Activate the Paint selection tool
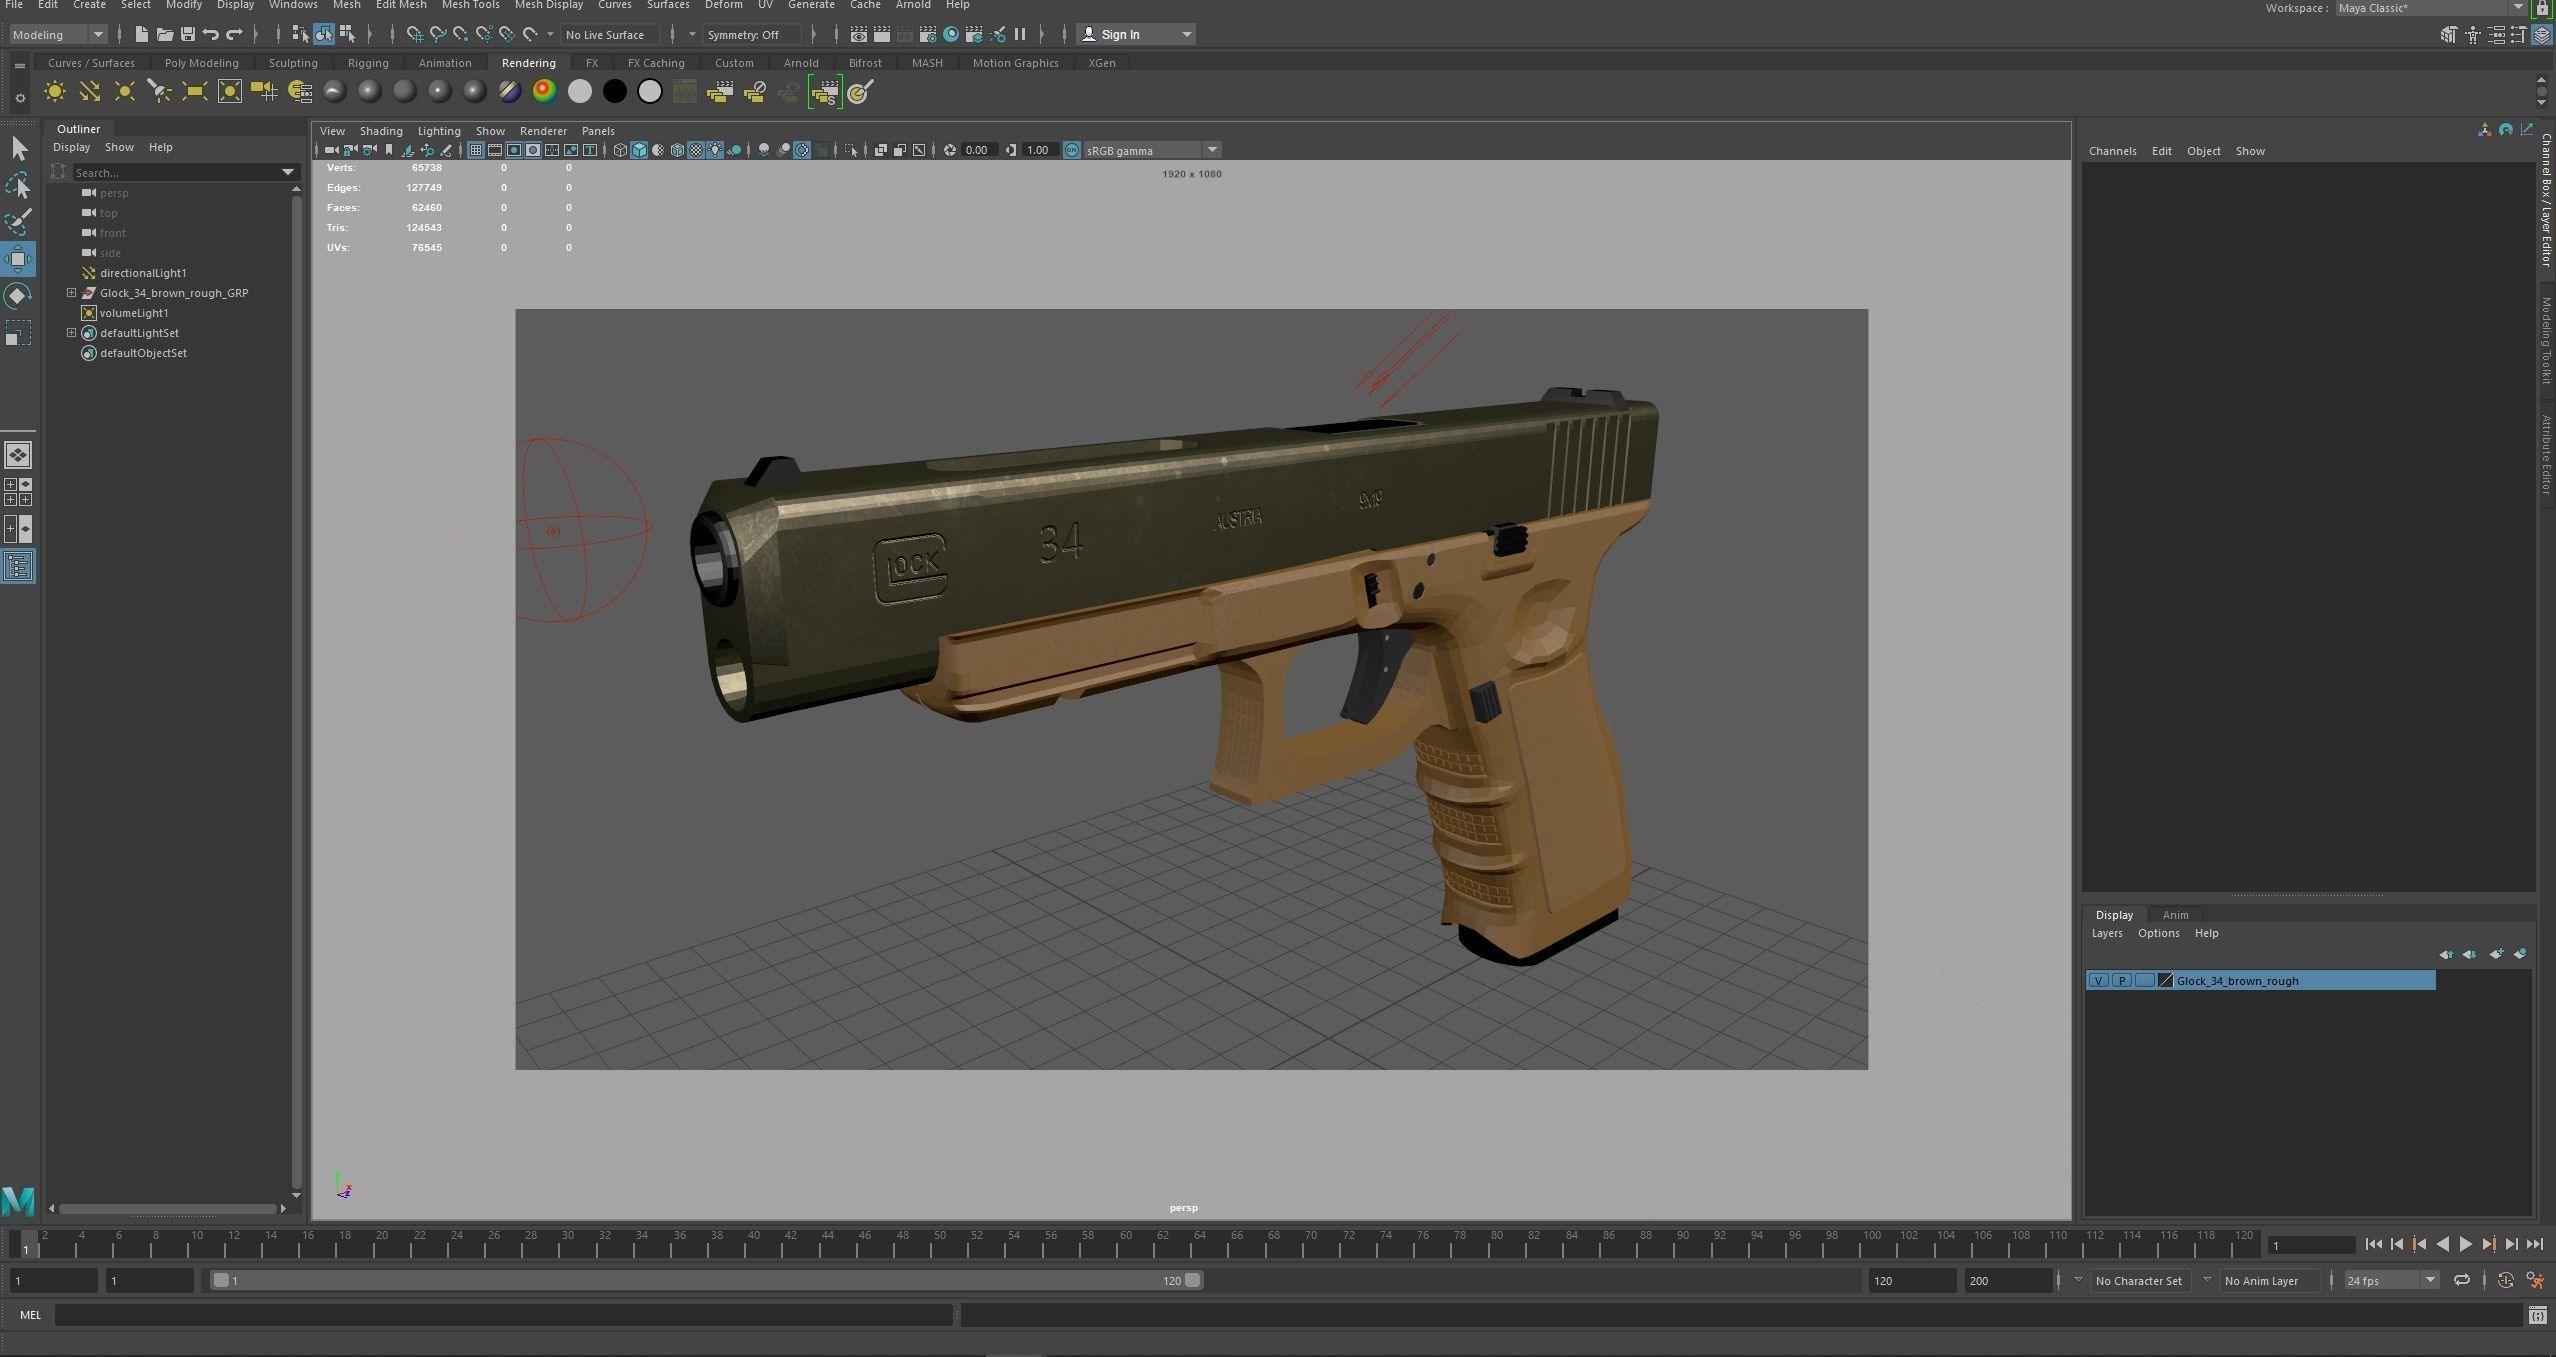2556x1357 pixels. [x=18, y=222]
